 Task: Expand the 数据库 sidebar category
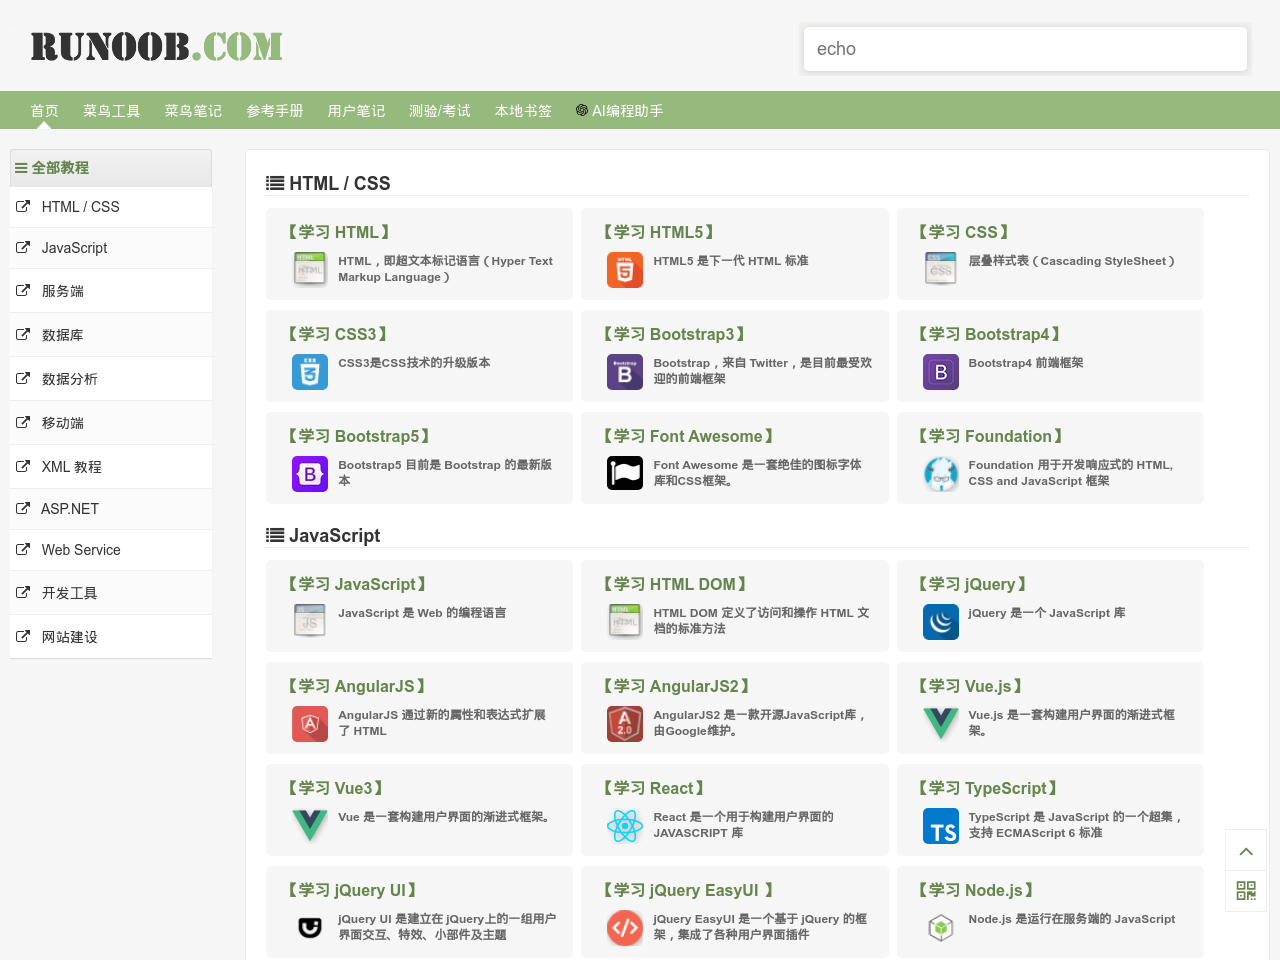(62, 334)
